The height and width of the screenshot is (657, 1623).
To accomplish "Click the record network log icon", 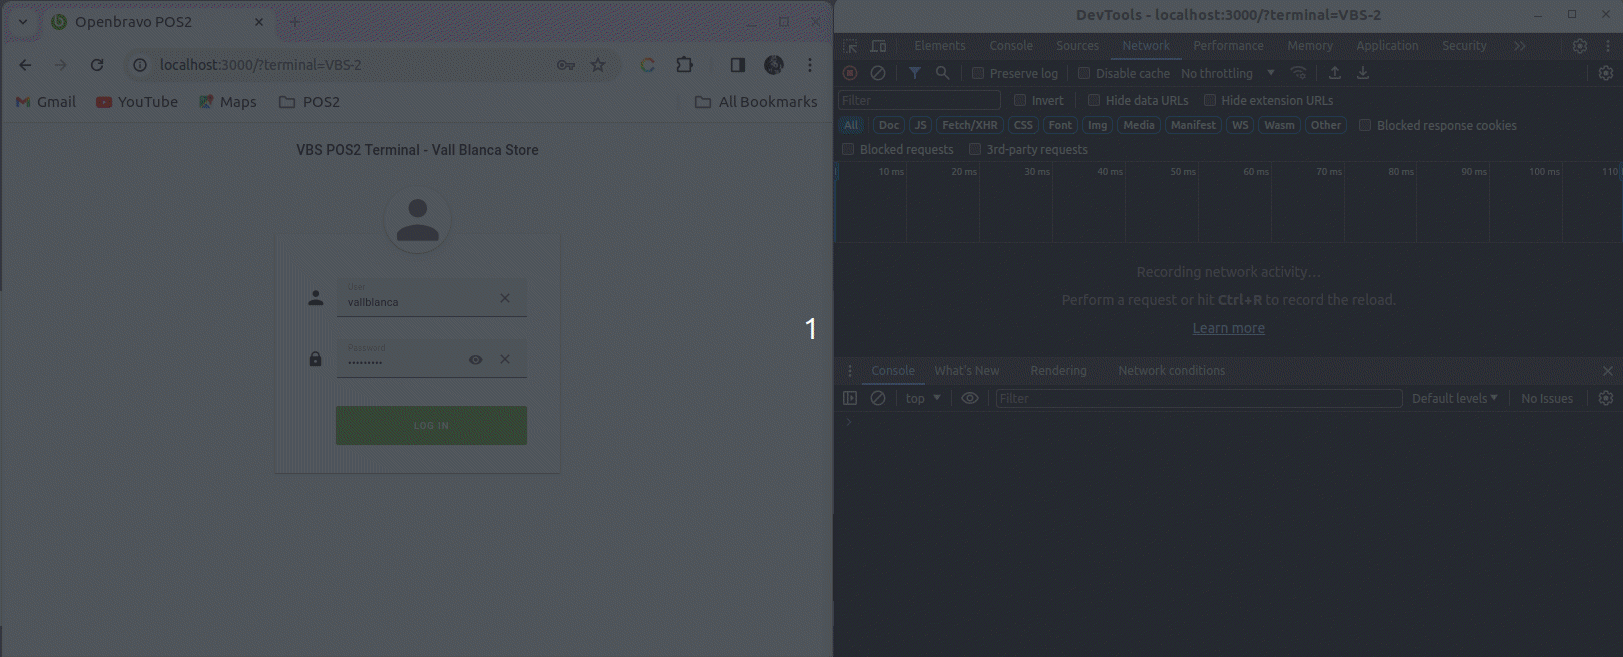I will click(850, 73).
